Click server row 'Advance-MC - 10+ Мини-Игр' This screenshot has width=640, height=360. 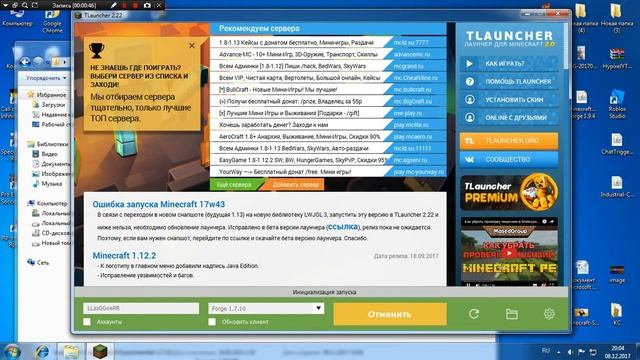[x=328, y=54]
